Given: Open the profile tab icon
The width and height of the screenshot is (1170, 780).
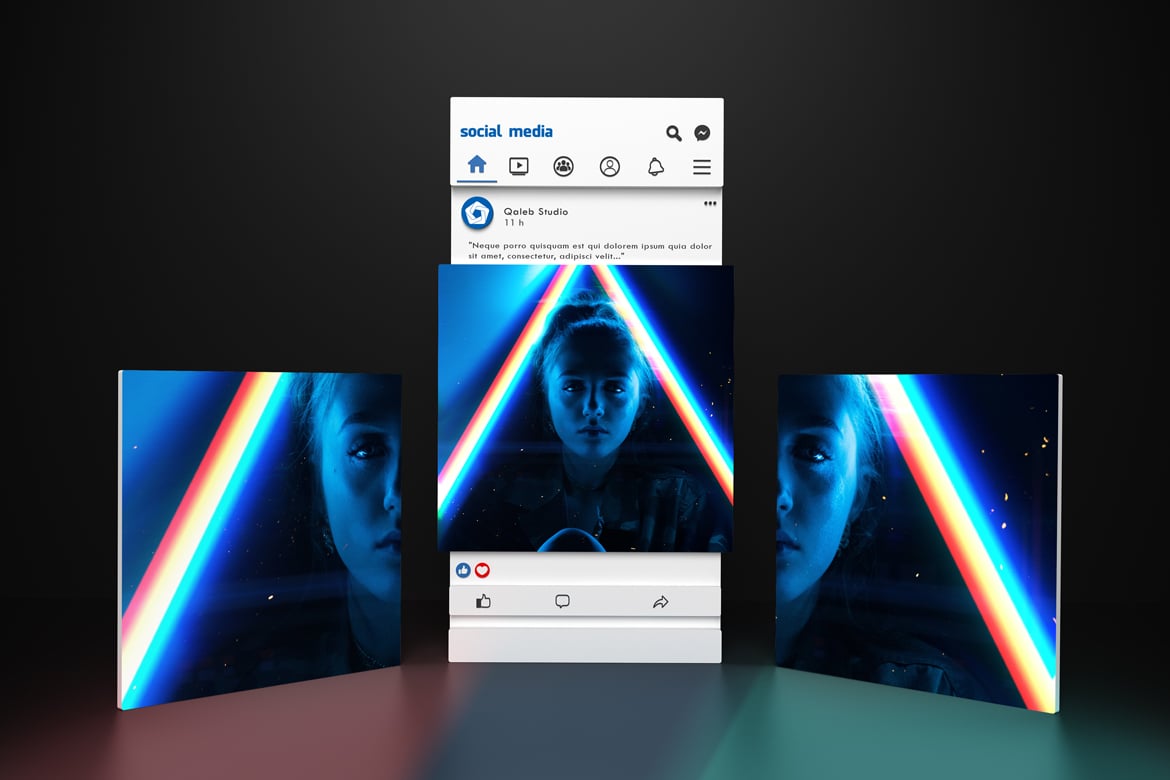Looking at the screenshot, I should click(x=610, y=166).
